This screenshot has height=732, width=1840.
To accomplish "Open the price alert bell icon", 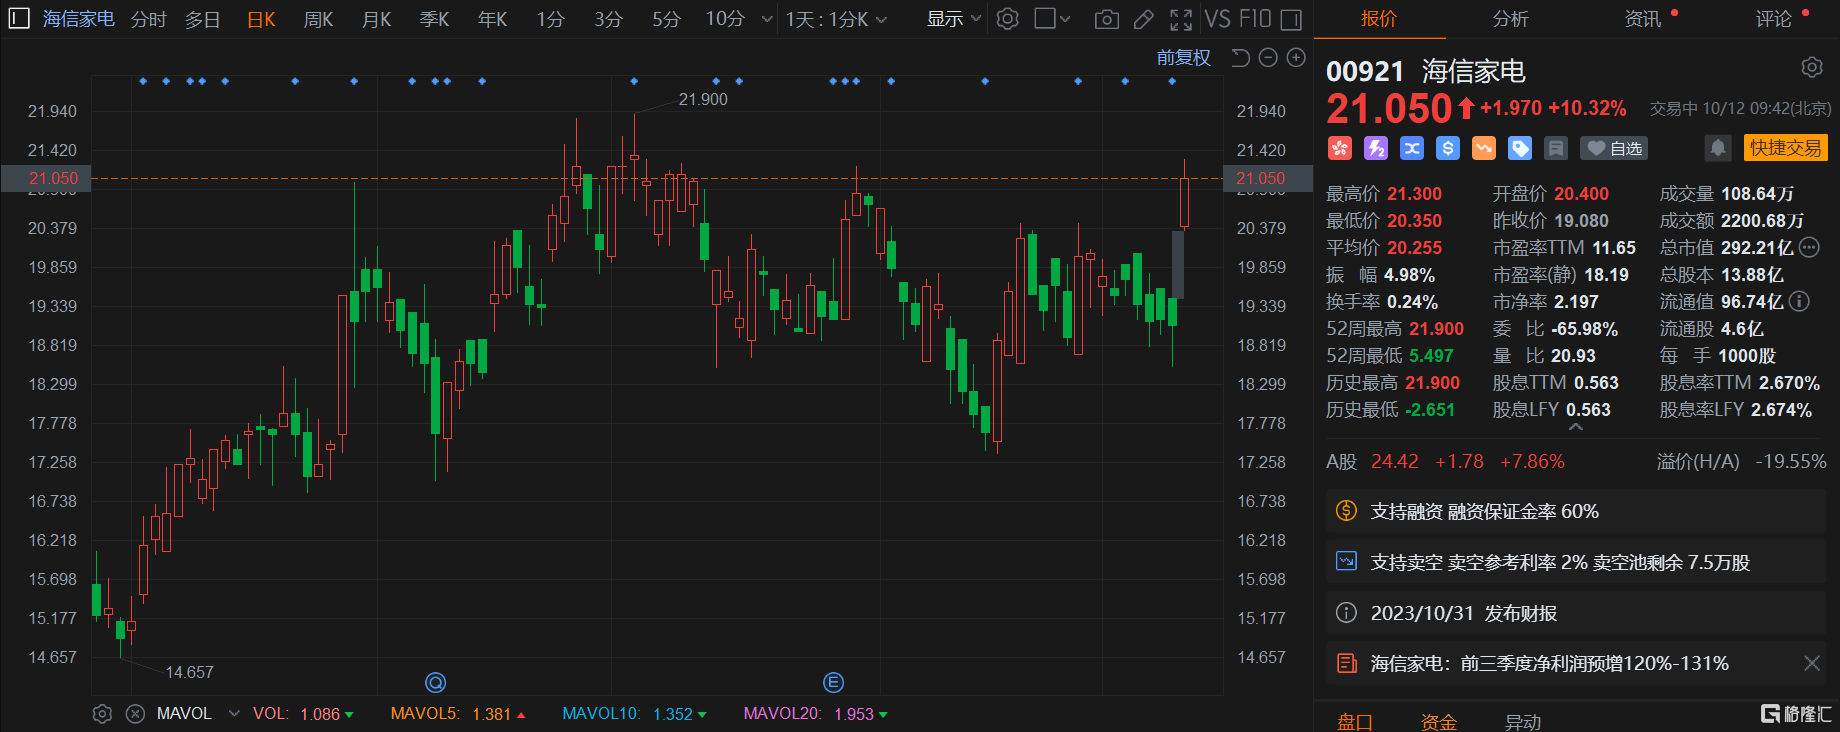I will click(1717, 148).
